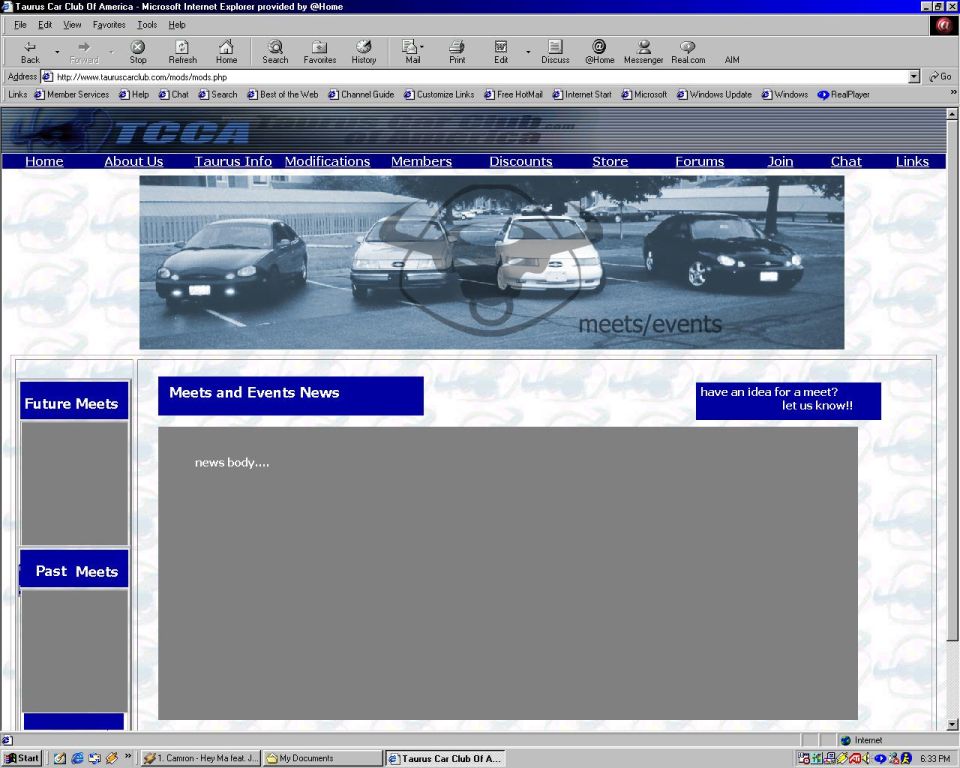Click the Back toolbar button
Image resolution: width=960 pixels, height=768 pixels.
coord(30,52)
